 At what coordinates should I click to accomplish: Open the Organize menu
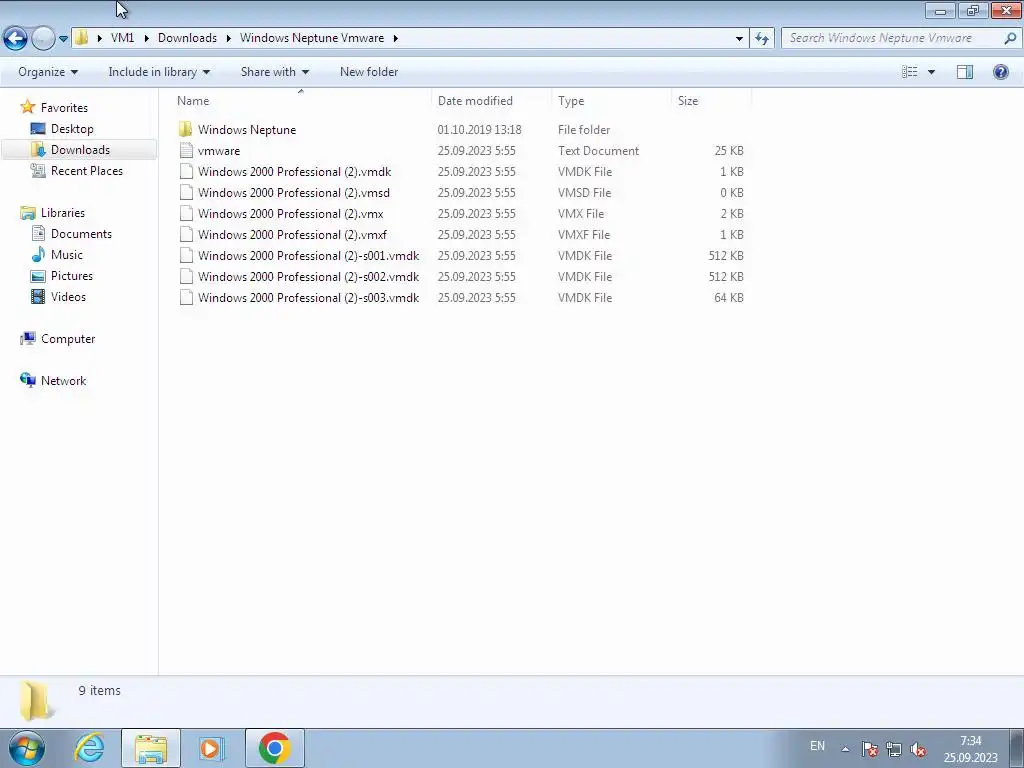(x=48, y=72)
